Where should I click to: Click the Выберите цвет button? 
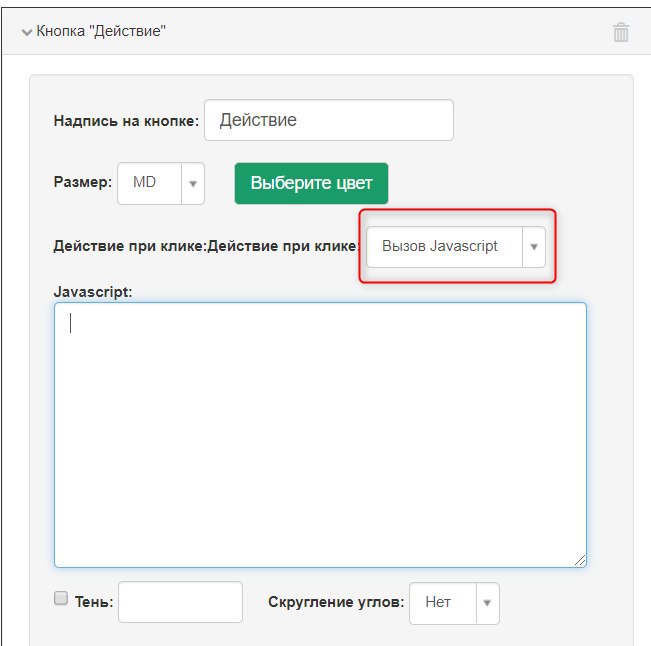click(x=311, y=183)
